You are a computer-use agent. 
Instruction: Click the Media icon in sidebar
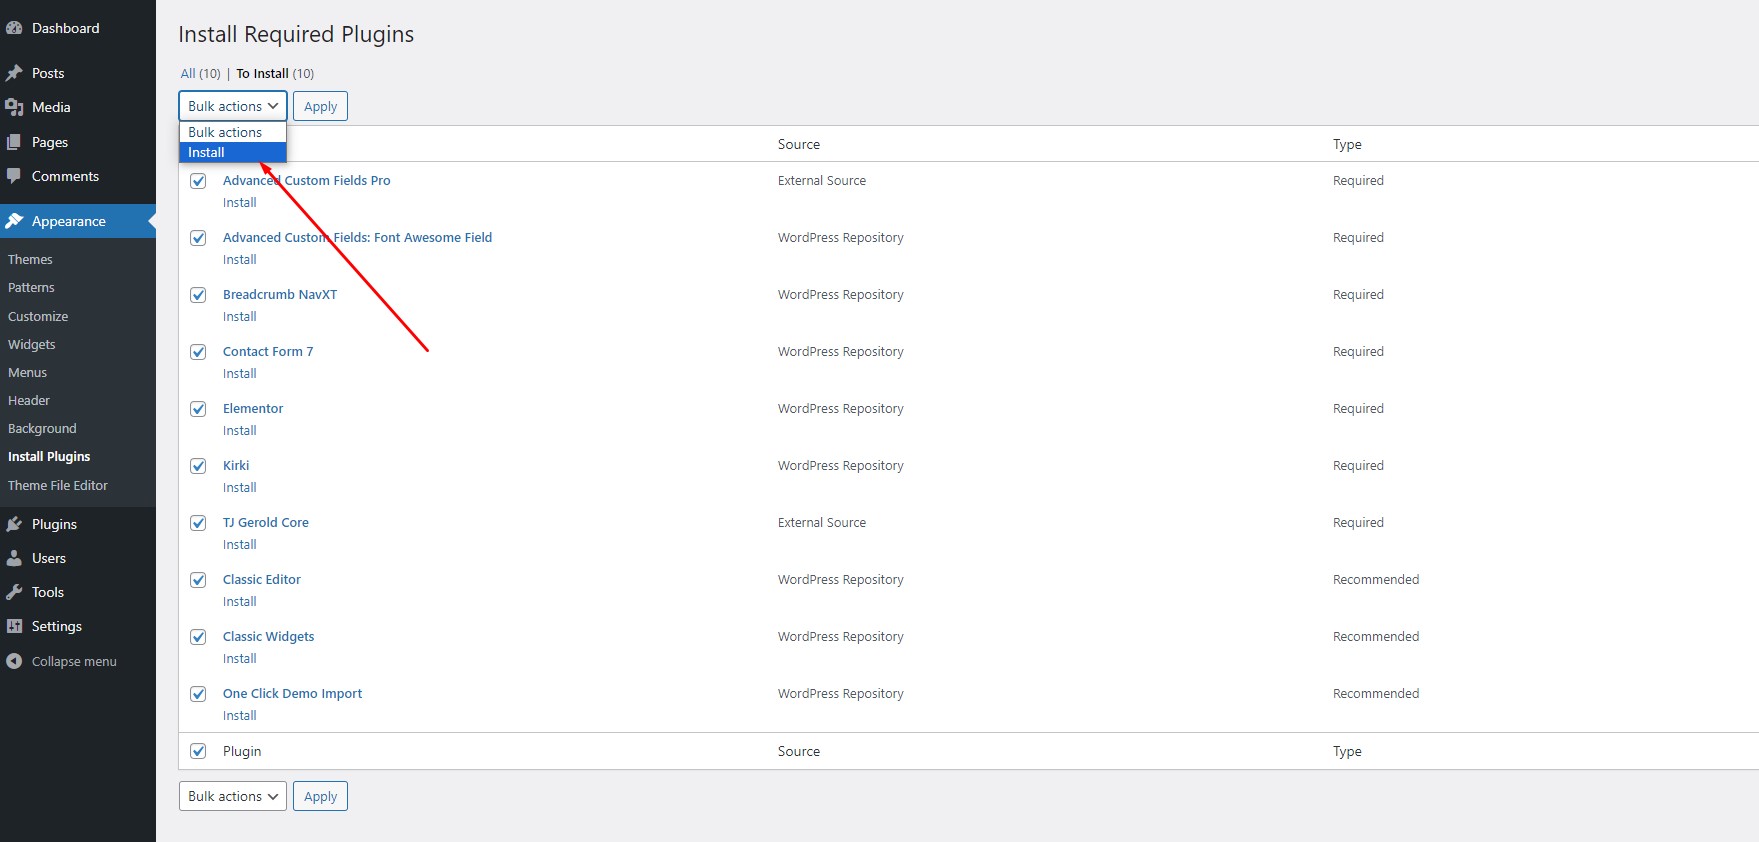14,107
